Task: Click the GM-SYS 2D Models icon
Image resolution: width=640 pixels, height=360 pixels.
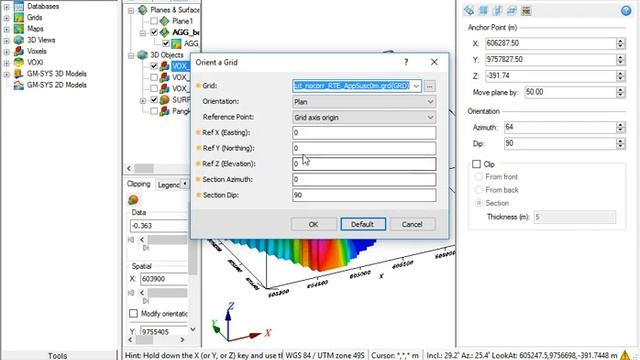Action: tap(19, 85)
